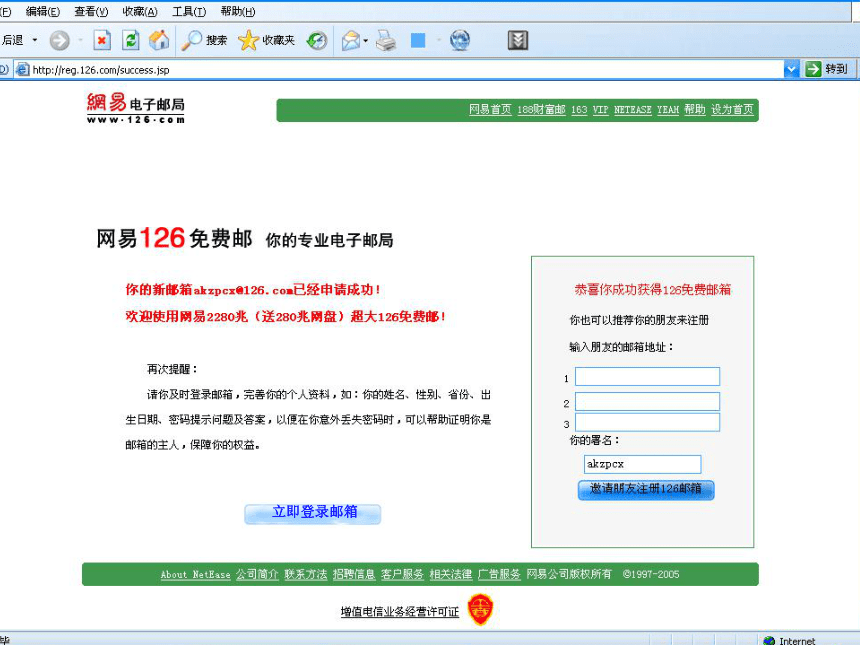
Task: Click the 网易公司版权所有 footer text
Action: 569,574
